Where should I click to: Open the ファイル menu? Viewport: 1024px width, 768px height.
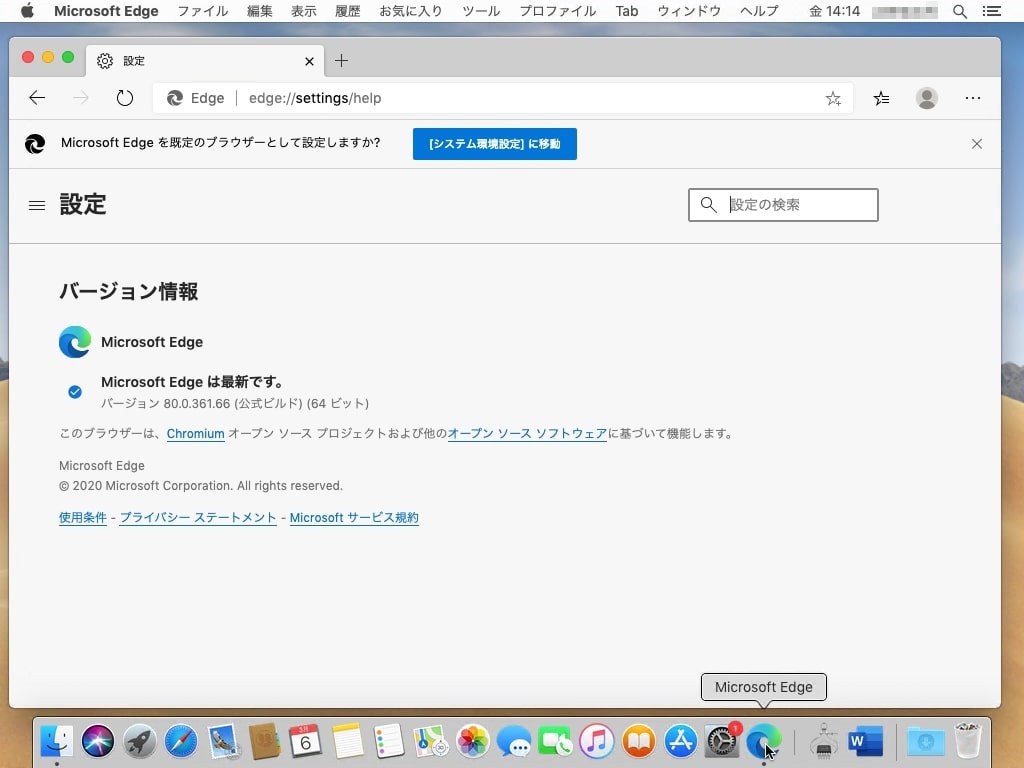pyautogui.click(x=202, y=11)
